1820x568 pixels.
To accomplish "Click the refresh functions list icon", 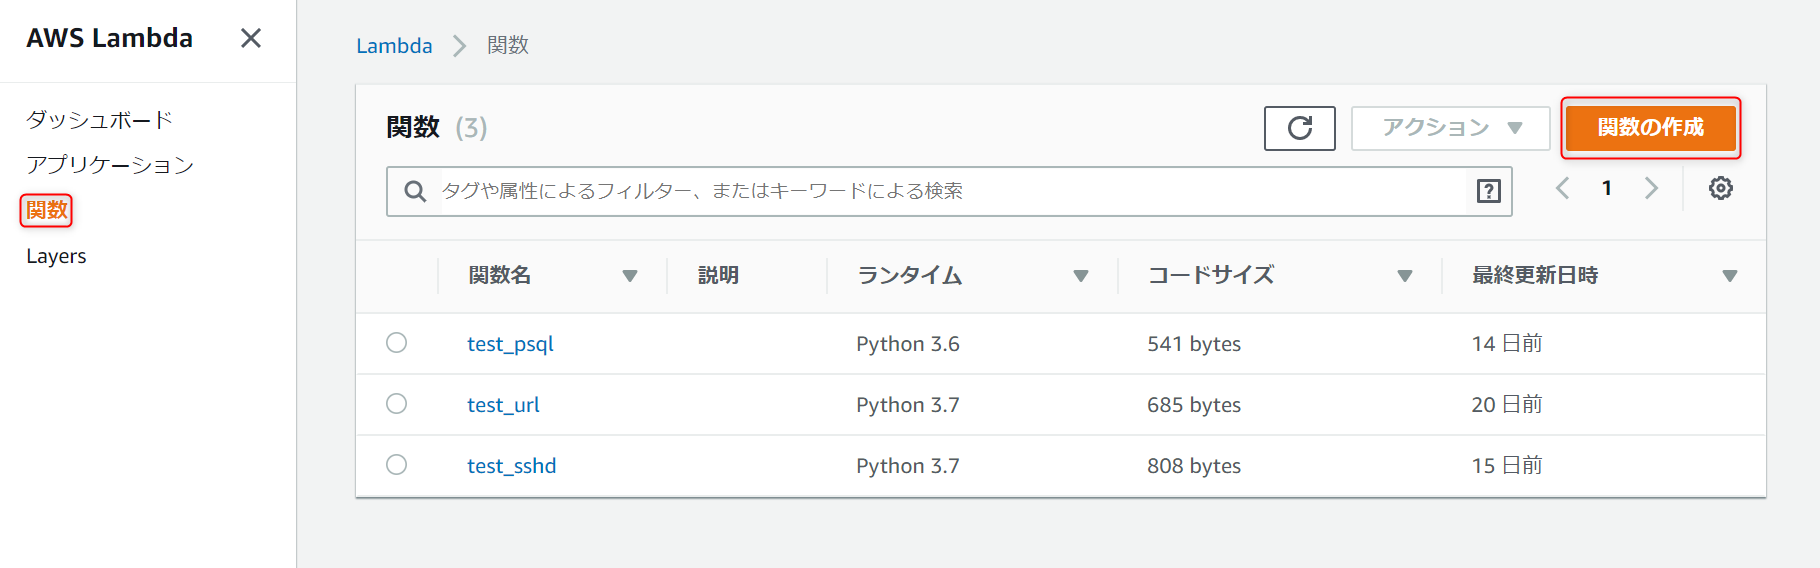I will point(1299,128).
